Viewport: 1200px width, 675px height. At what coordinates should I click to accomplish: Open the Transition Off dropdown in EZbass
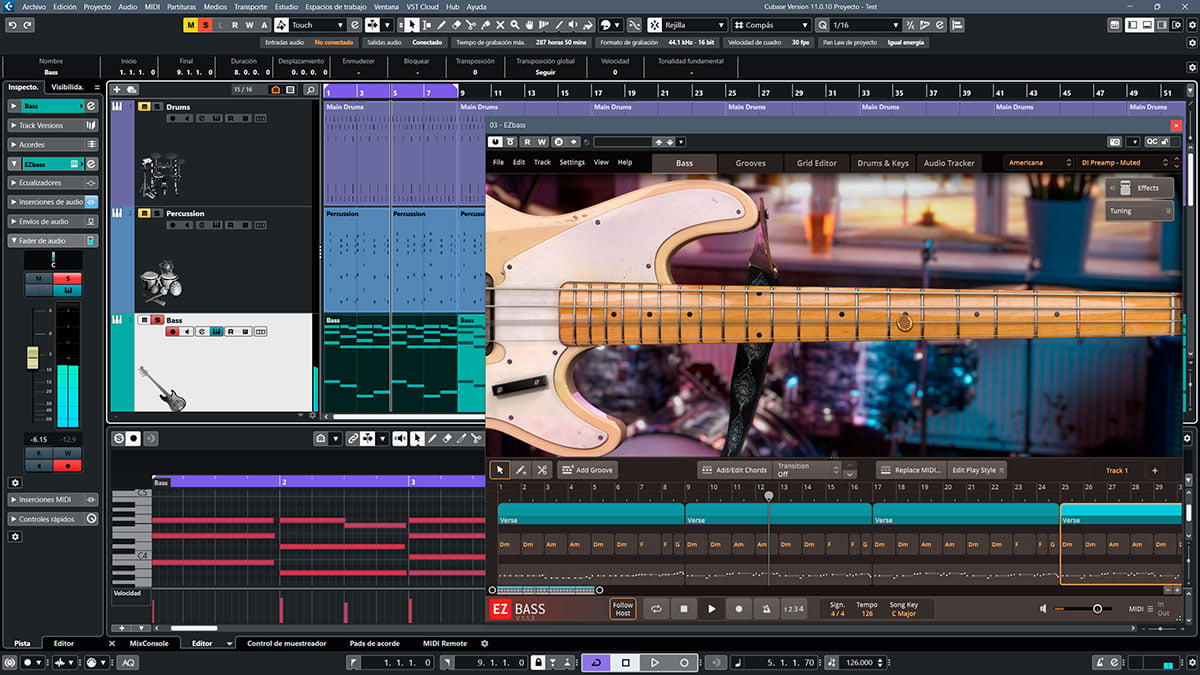[x=807, y=470]
